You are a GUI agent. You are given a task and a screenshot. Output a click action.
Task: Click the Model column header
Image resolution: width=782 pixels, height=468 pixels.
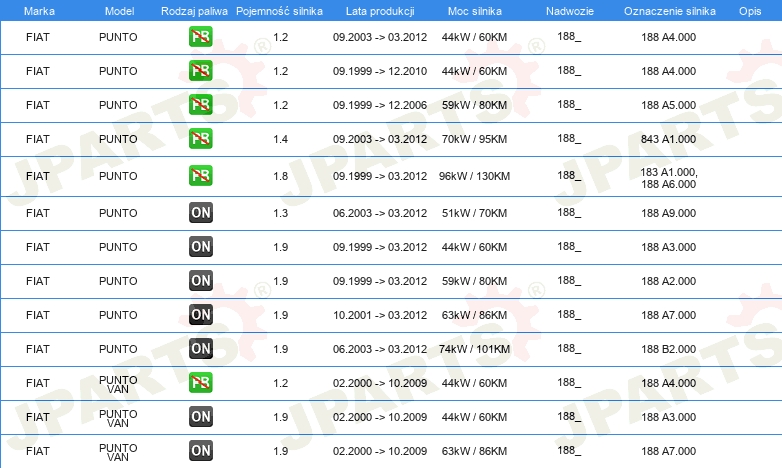[119, 11]
